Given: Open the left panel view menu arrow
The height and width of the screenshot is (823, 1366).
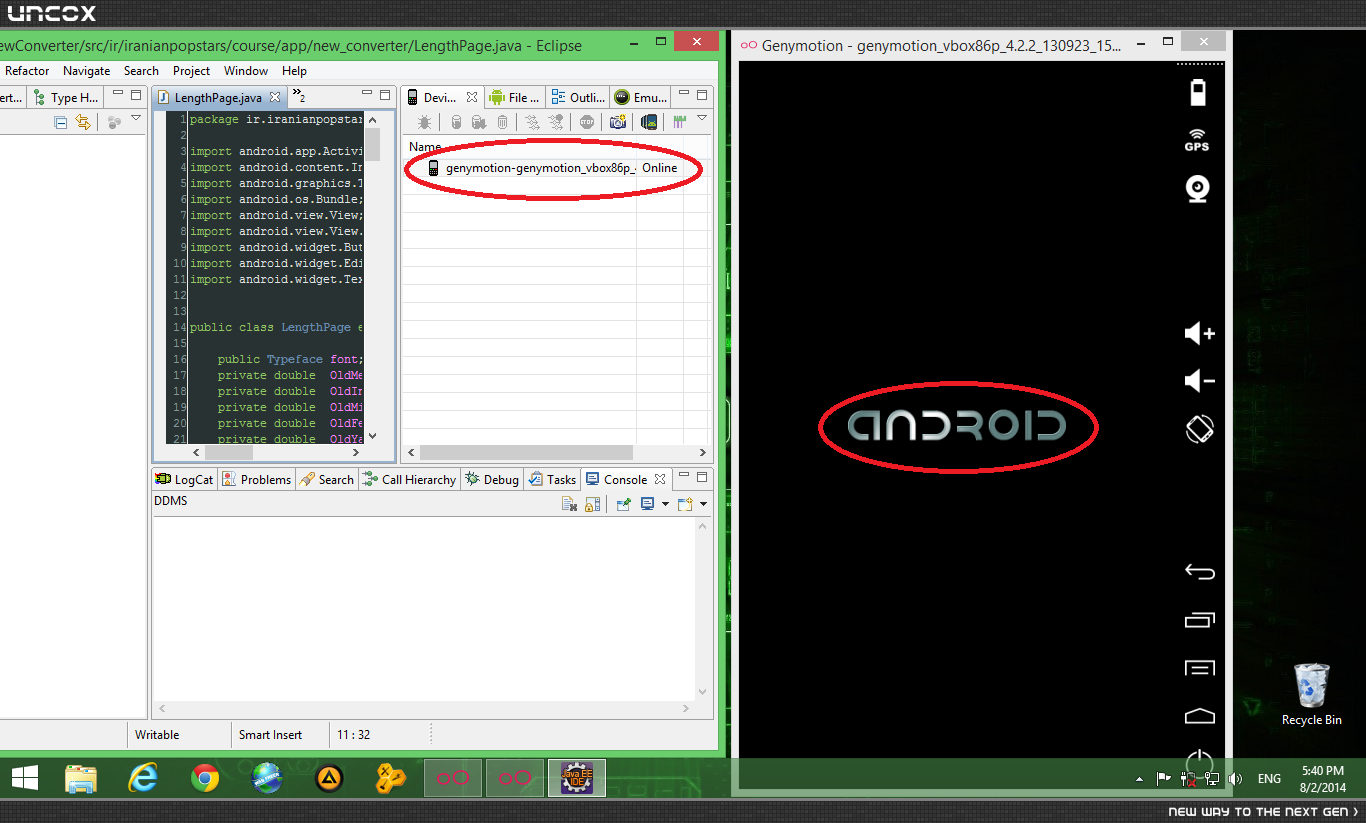Looking at the screenshot, I should click(x=136, y=119).
